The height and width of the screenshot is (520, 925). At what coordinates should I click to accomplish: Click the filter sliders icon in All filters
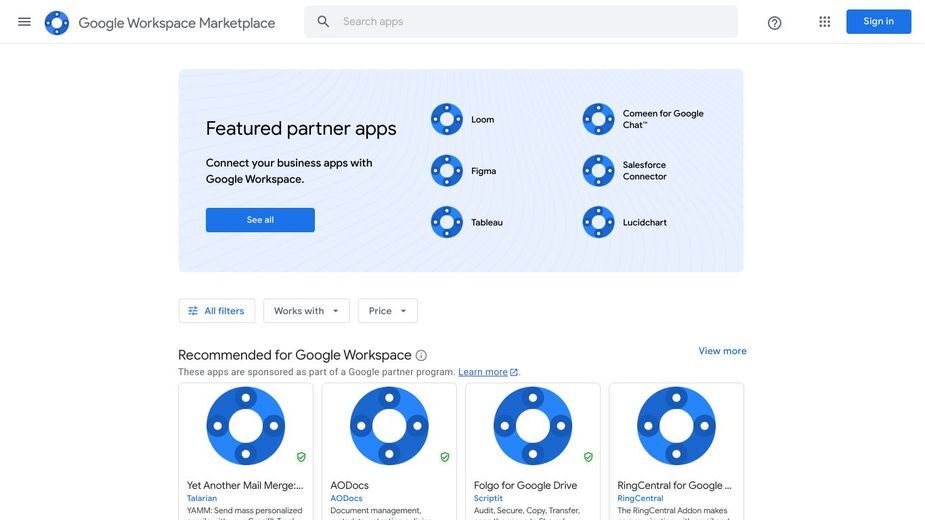pyautogui.click(x=193, y=311)
